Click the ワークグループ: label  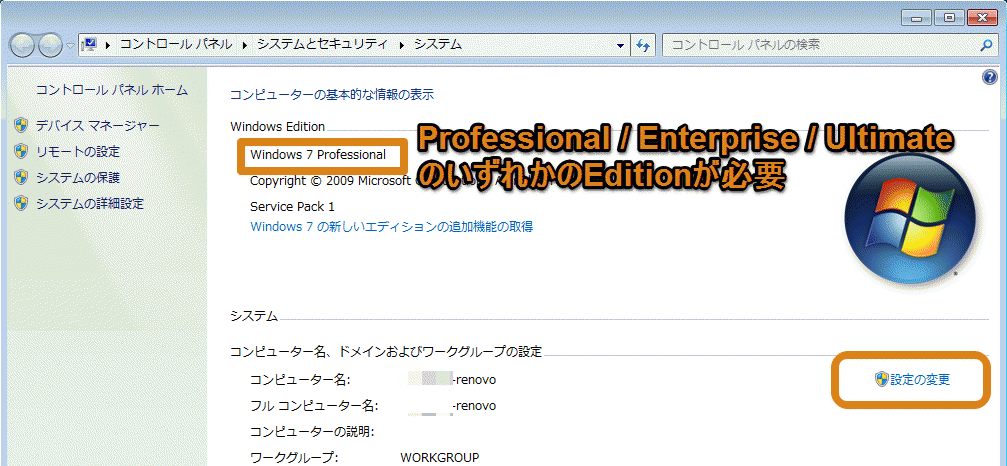[294, 458]
